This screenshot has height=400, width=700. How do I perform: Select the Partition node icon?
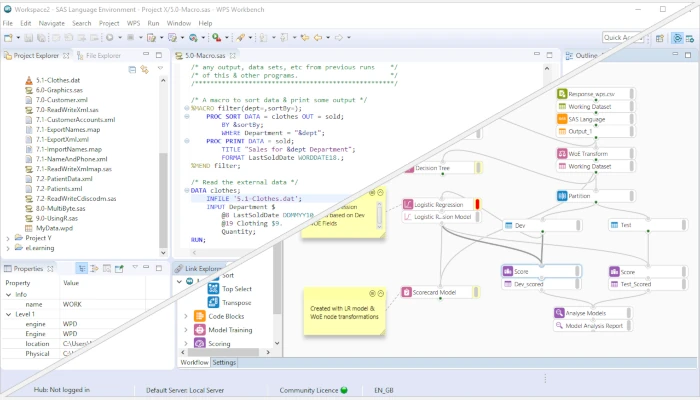pos(562,196)
